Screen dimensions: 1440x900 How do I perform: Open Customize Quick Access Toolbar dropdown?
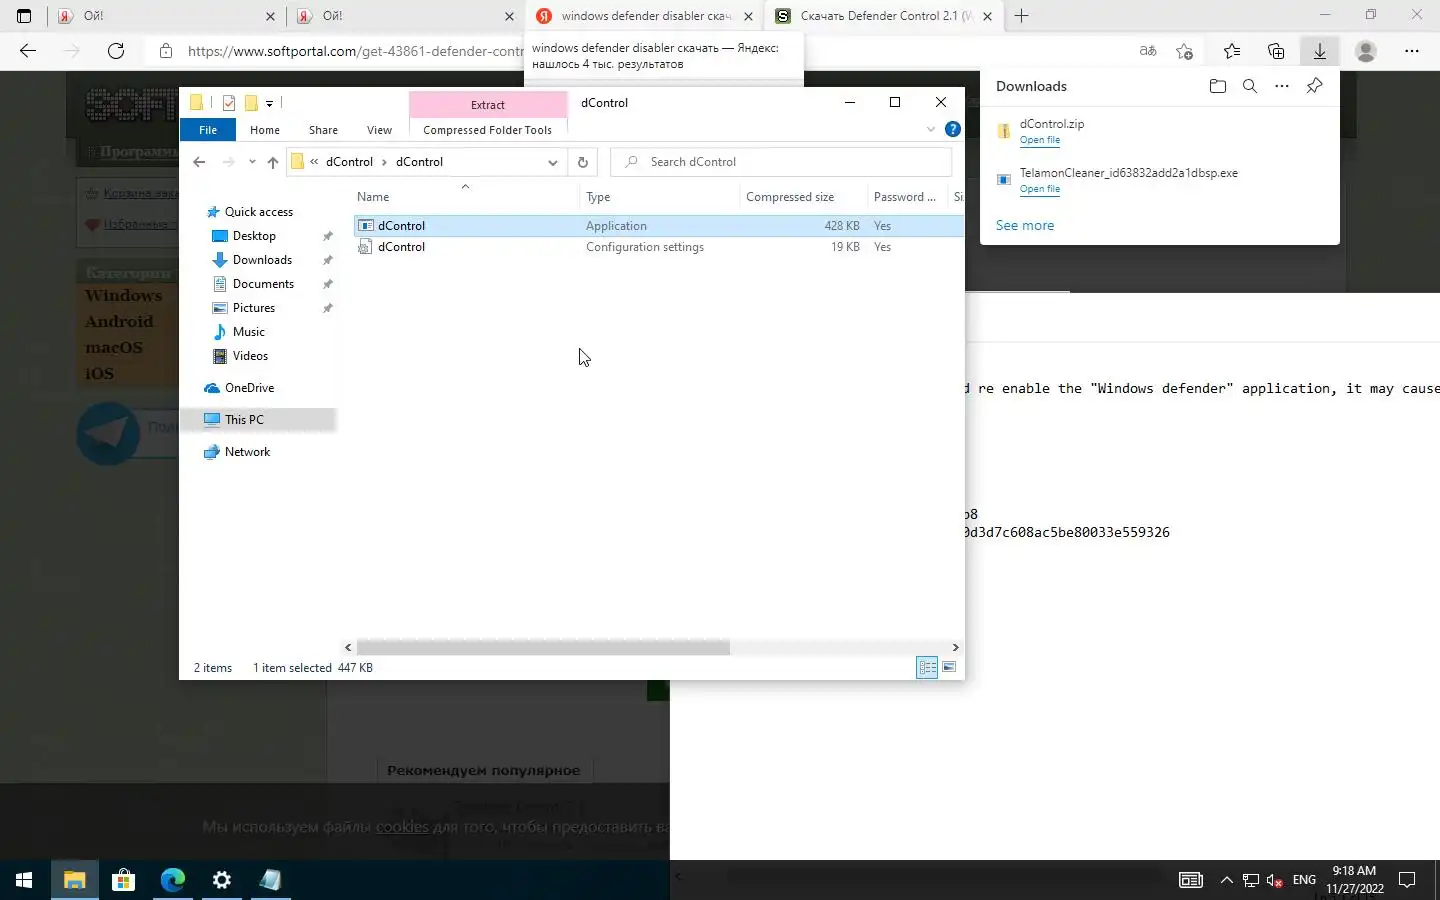coord(269,103)
